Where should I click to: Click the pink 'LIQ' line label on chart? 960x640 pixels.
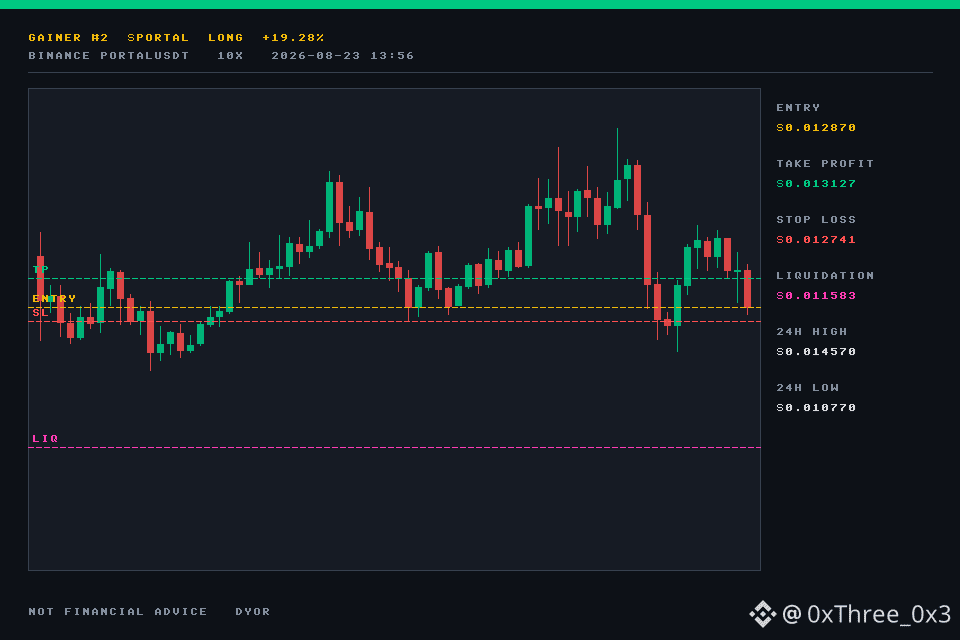coord(45,439)
